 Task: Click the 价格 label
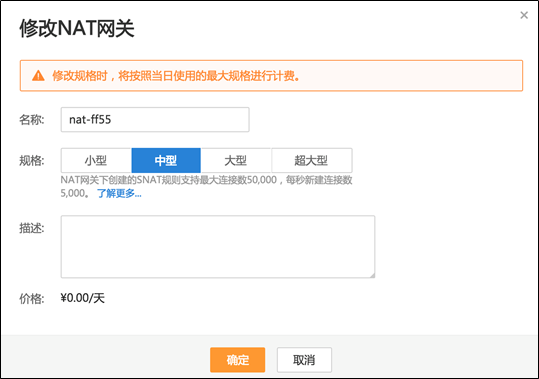(32, 299)
